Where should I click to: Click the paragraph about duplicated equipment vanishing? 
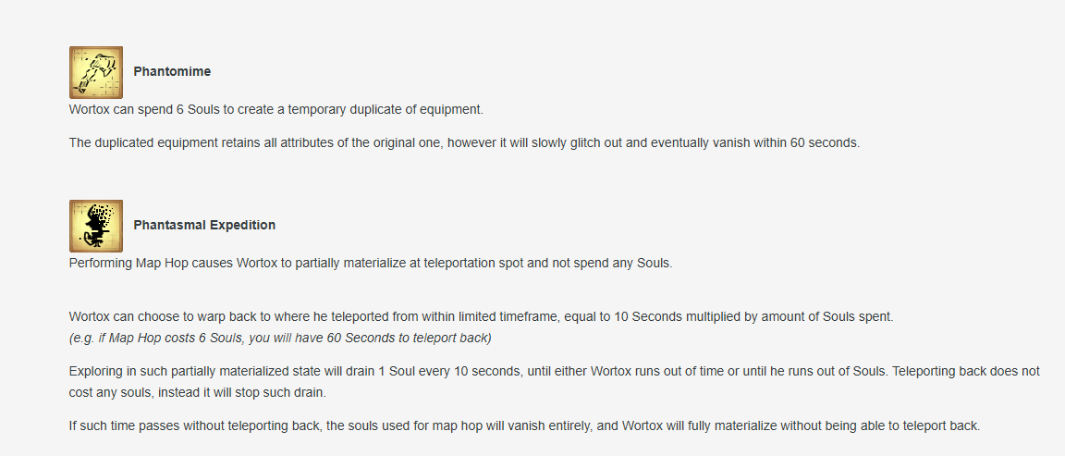tap(465, 143)
